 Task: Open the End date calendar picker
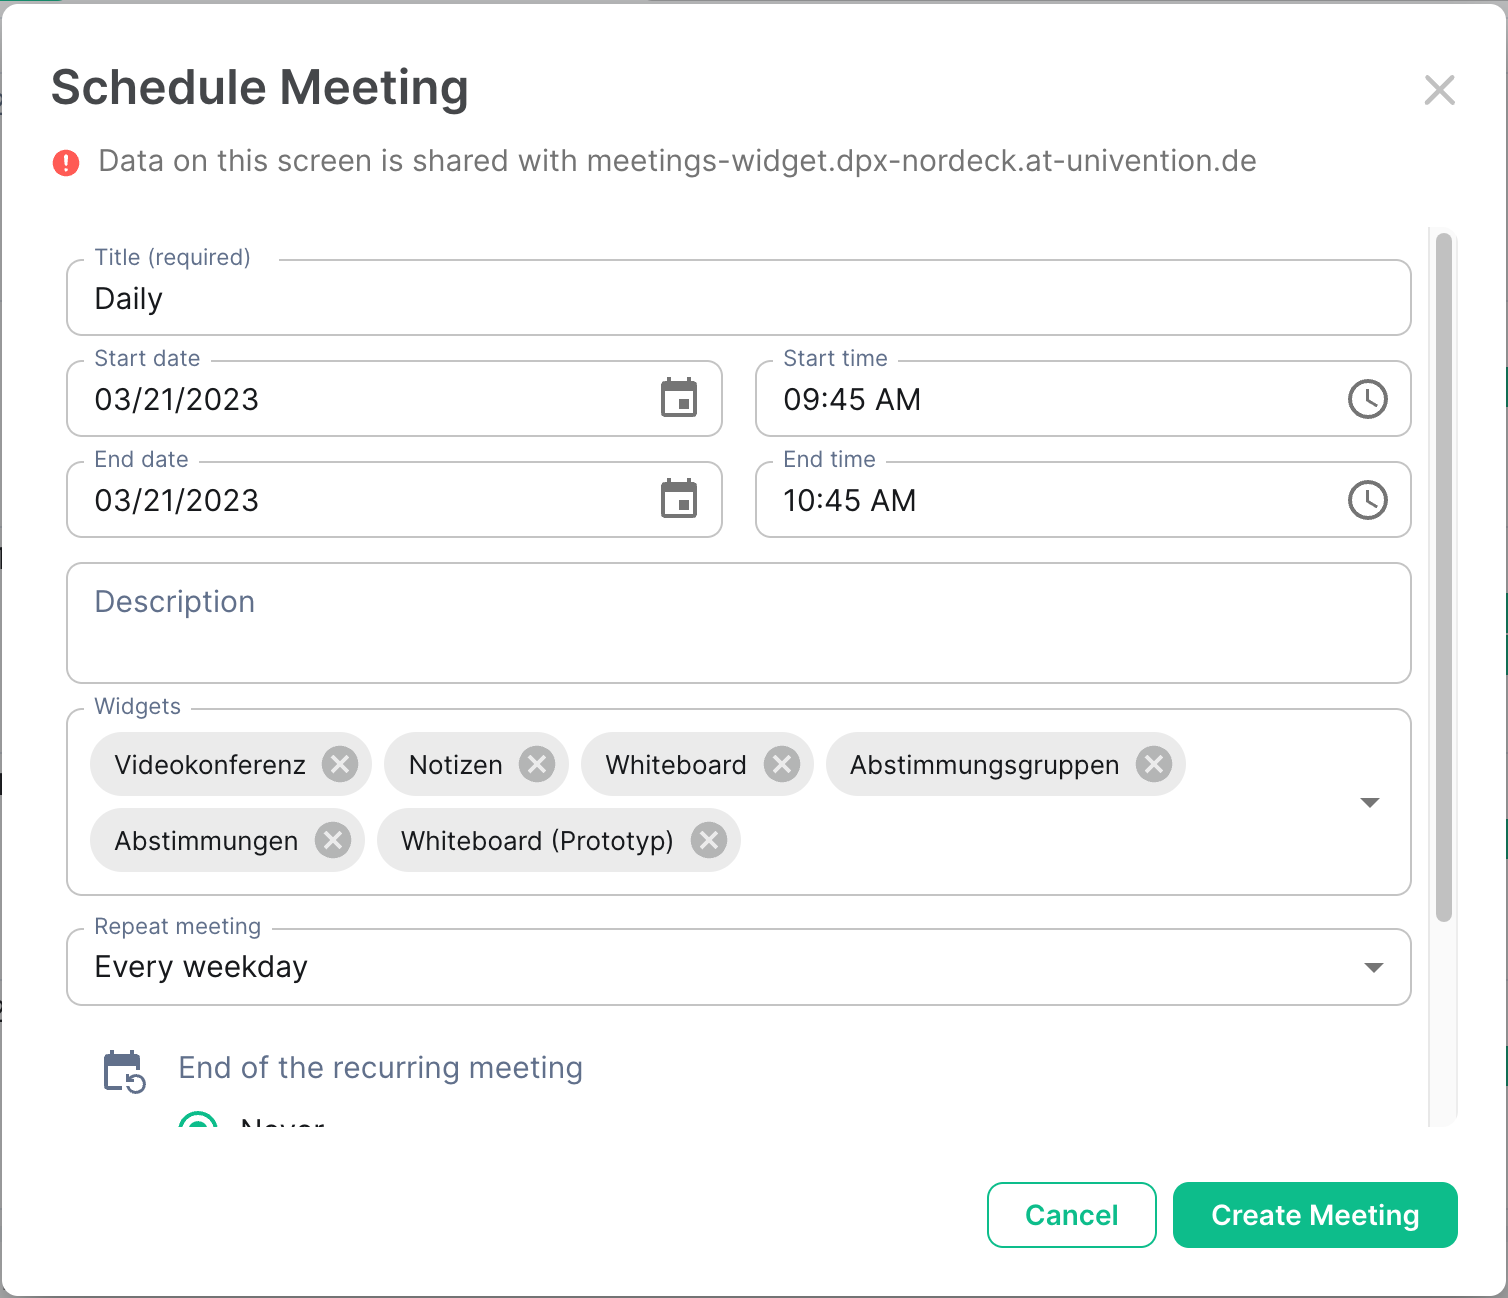click(x=679, y=500)
